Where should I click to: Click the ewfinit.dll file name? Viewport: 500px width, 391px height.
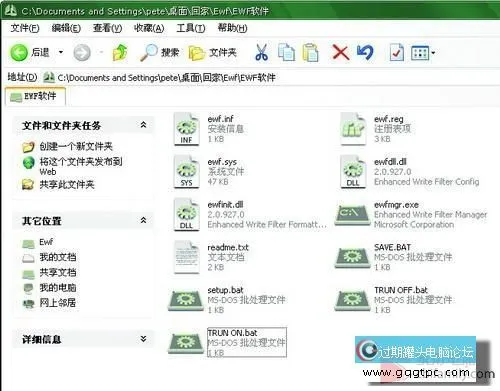[x=225, y=205]
